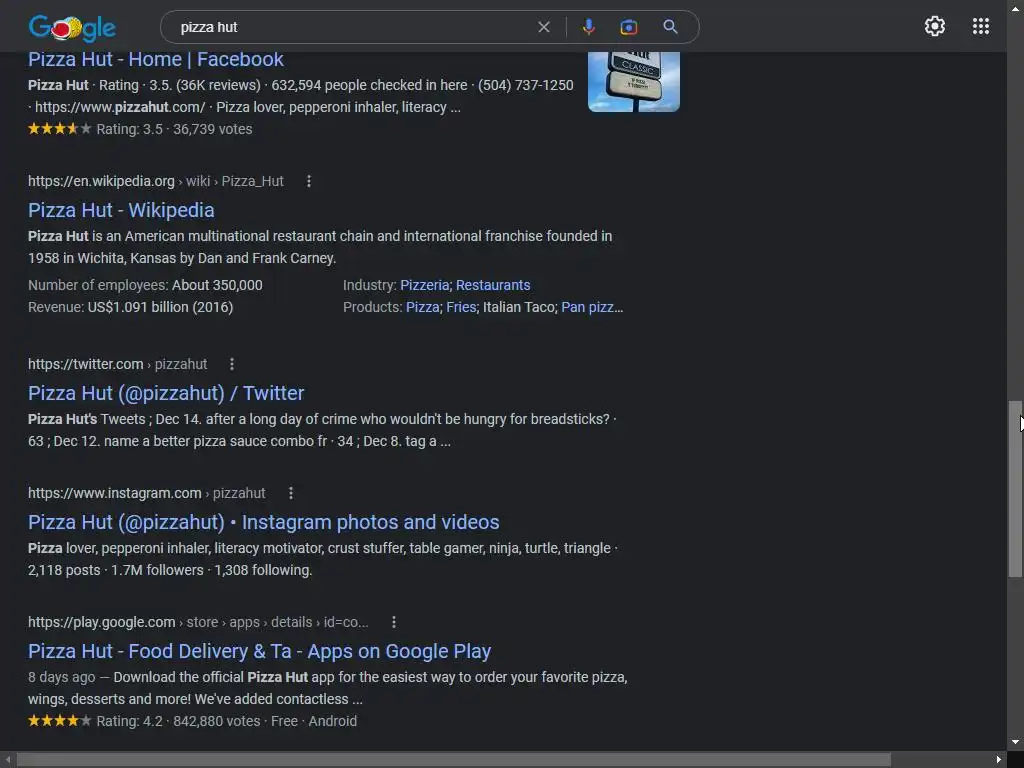Viewport: 1024px width, 768px height.
Task: Follow the Fries product link
Action: tap(461, 307)
